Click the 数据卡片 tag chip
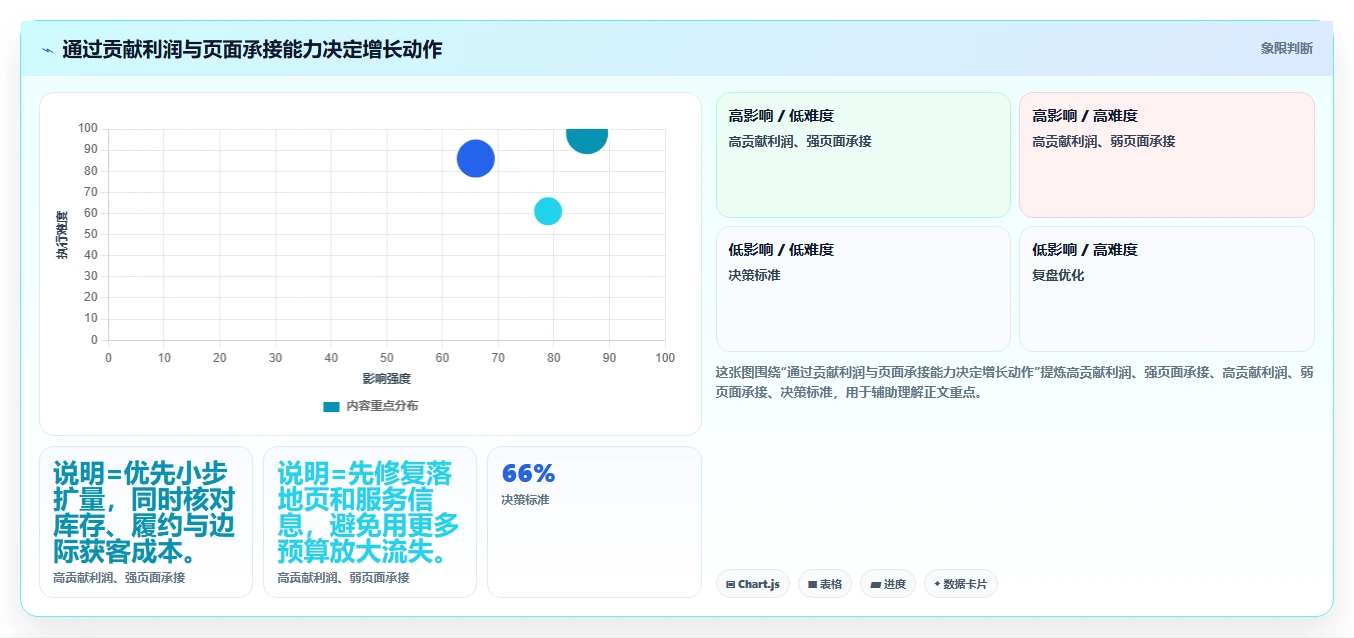Viewport: 1354px width, 638px height. [x=960, y=584]
